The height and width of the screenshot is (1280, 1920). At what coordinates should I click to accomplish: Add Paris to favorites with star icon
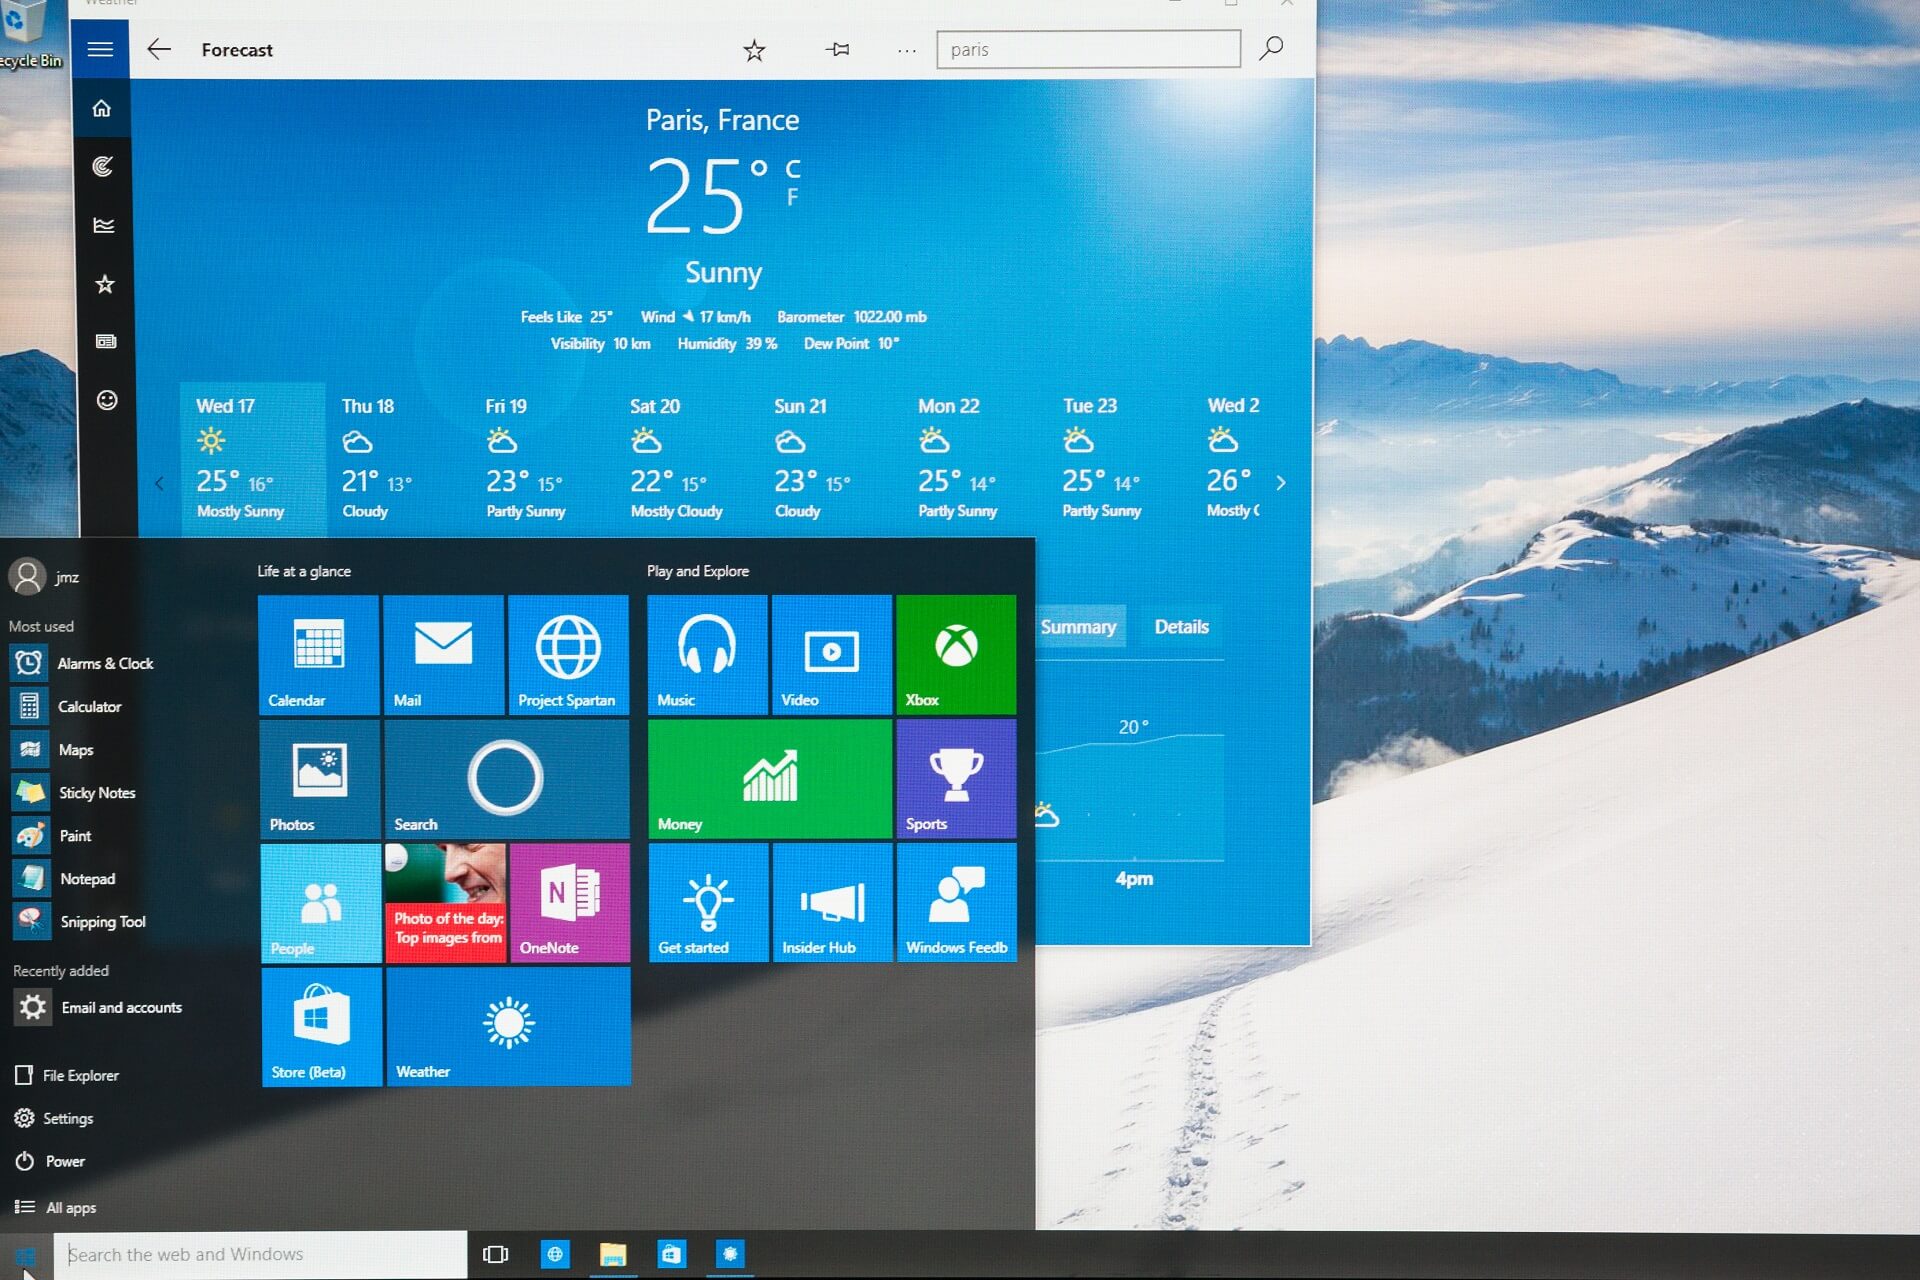pyautogui.click(x=754, y=50)
